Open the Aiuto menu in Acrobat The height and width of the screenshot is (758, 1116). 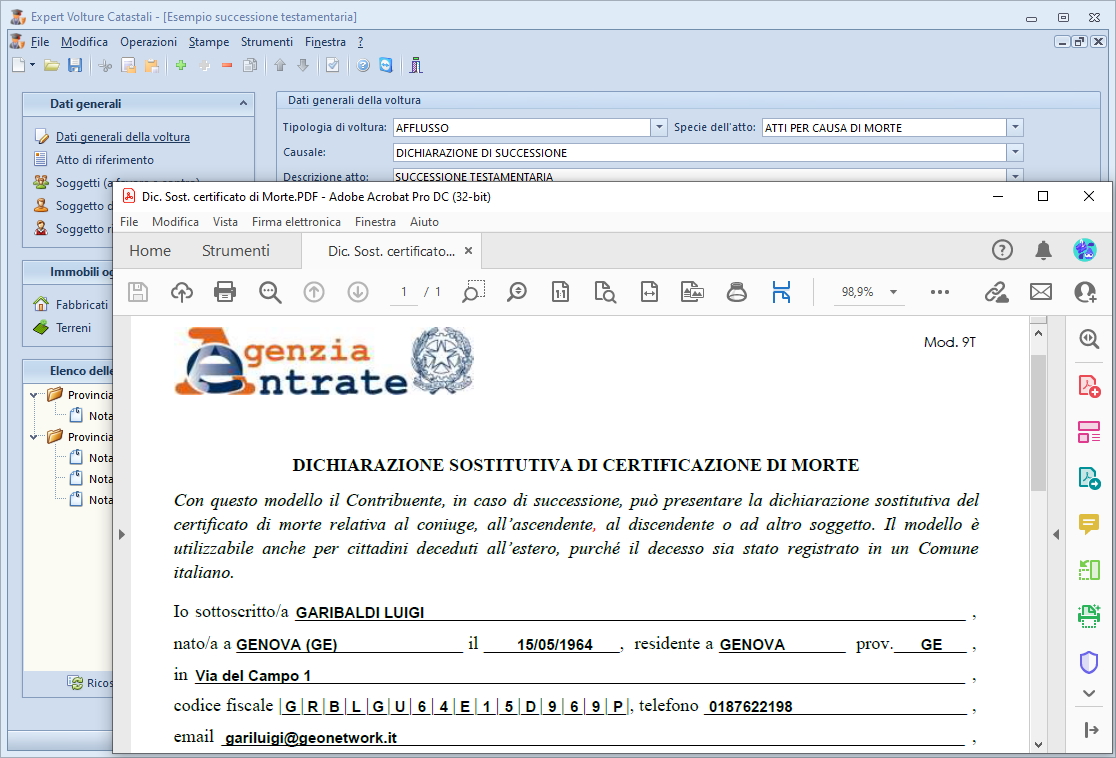pos(424,222)
